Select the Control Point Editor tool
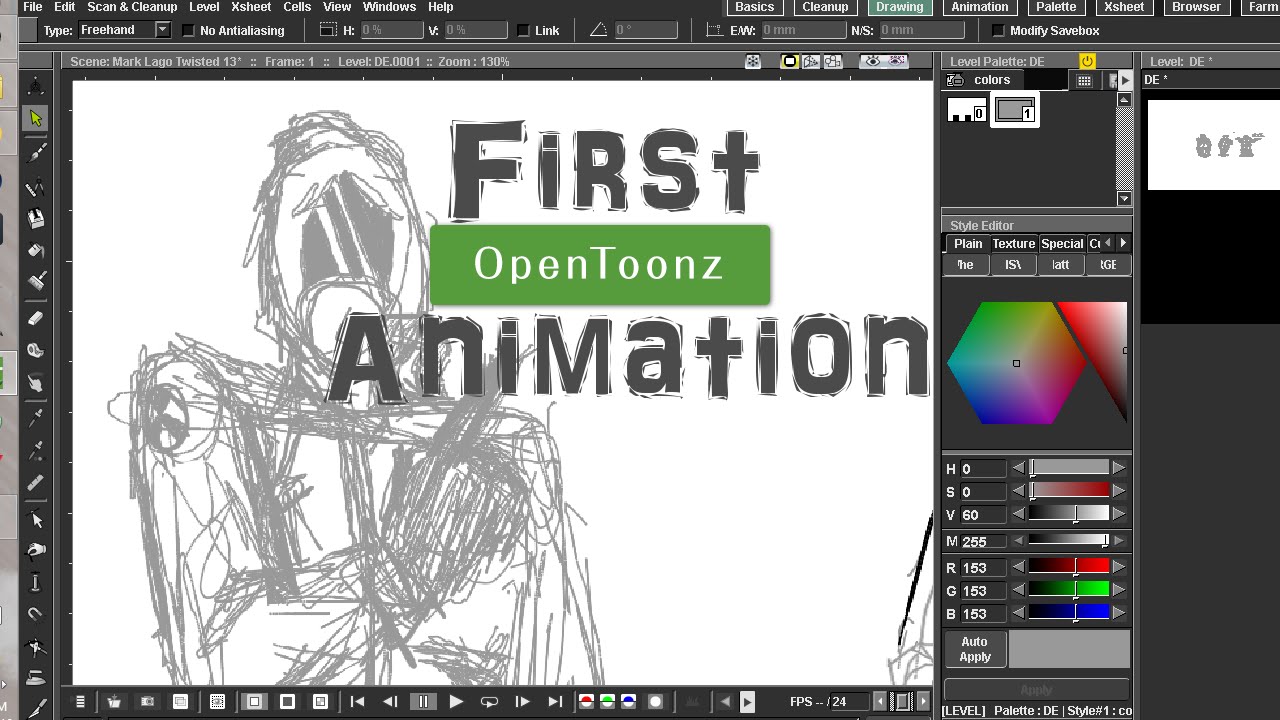Screen dimensions: 1280x720 [x=36, y=519]
